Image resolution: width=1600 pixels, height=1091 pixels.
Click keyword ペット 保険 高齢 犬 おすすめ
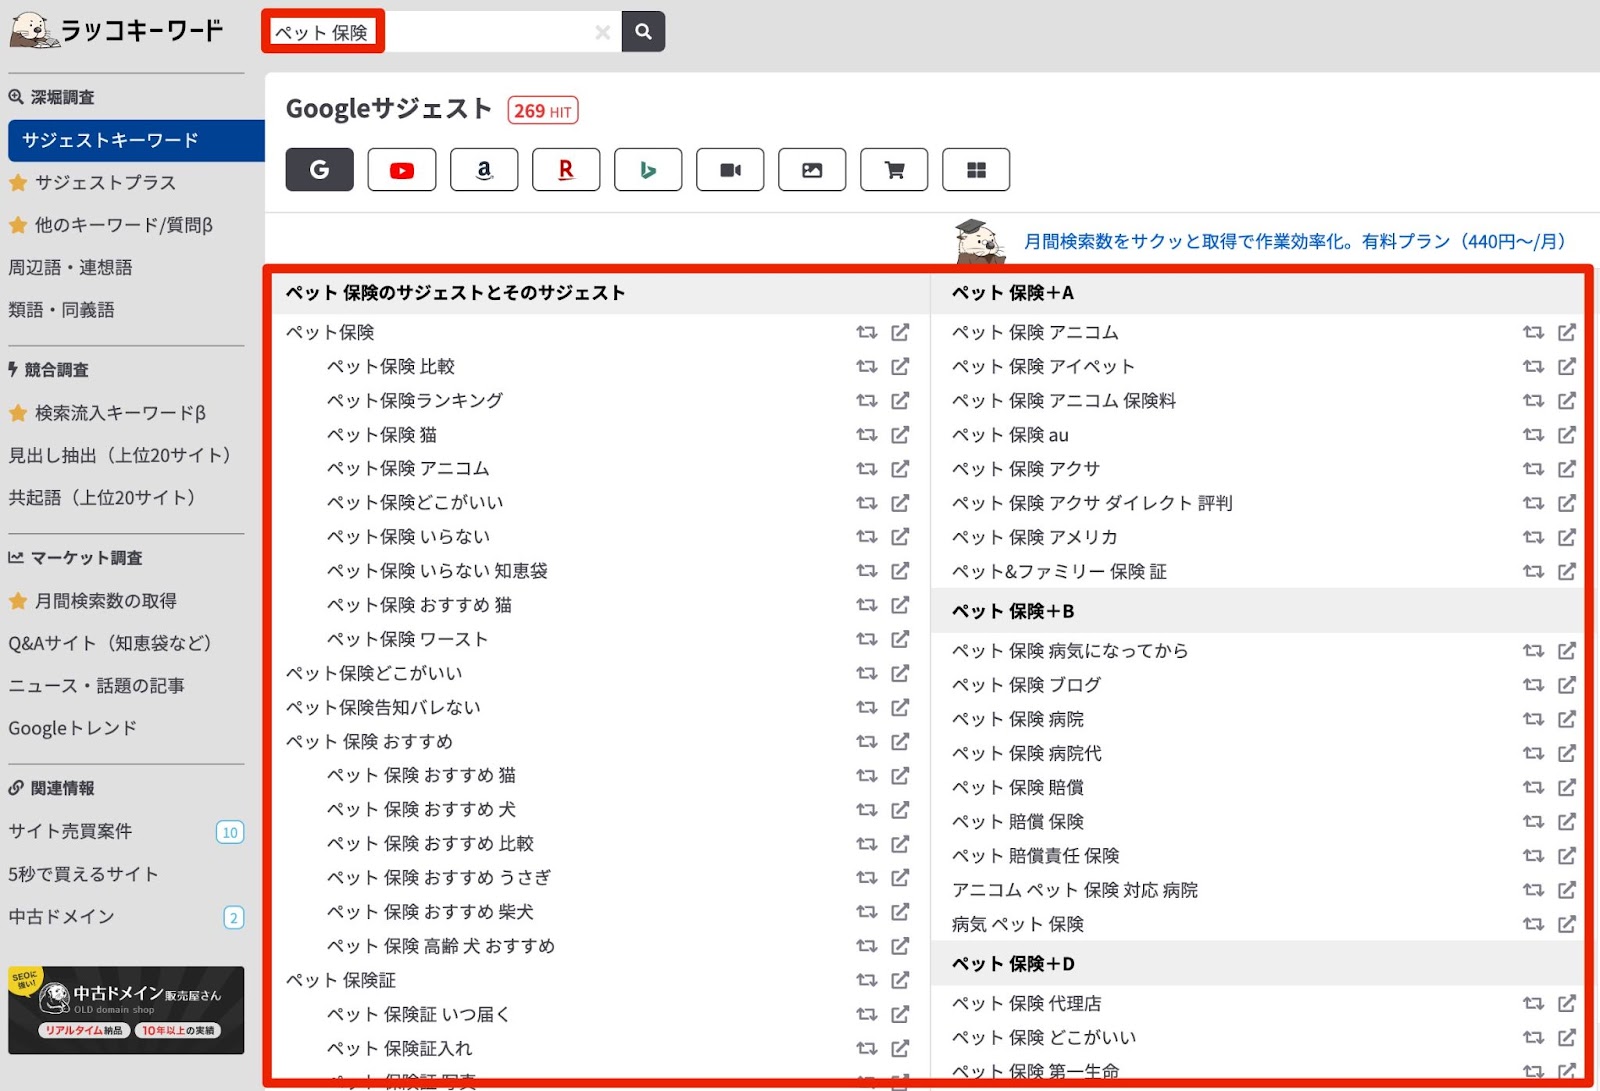click(x=440, y=946)
